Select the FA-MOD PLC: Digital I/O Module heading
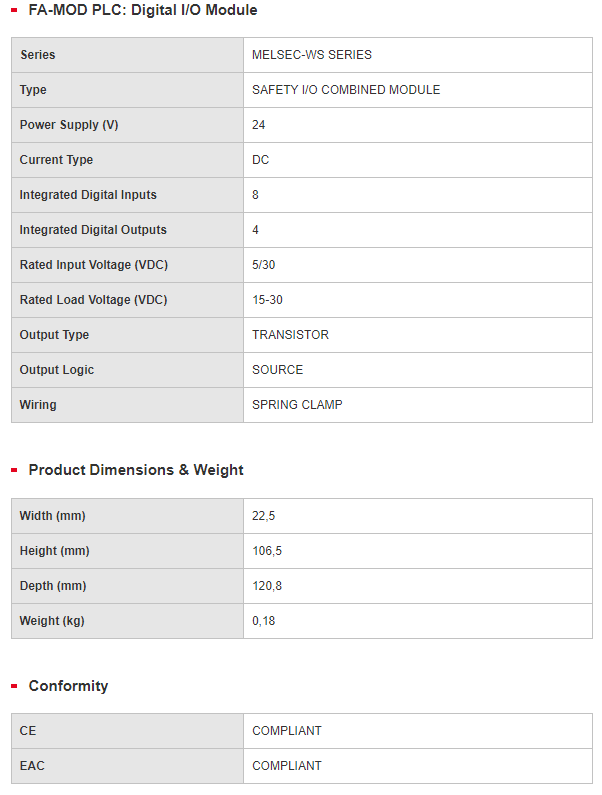 coord(143,10)
